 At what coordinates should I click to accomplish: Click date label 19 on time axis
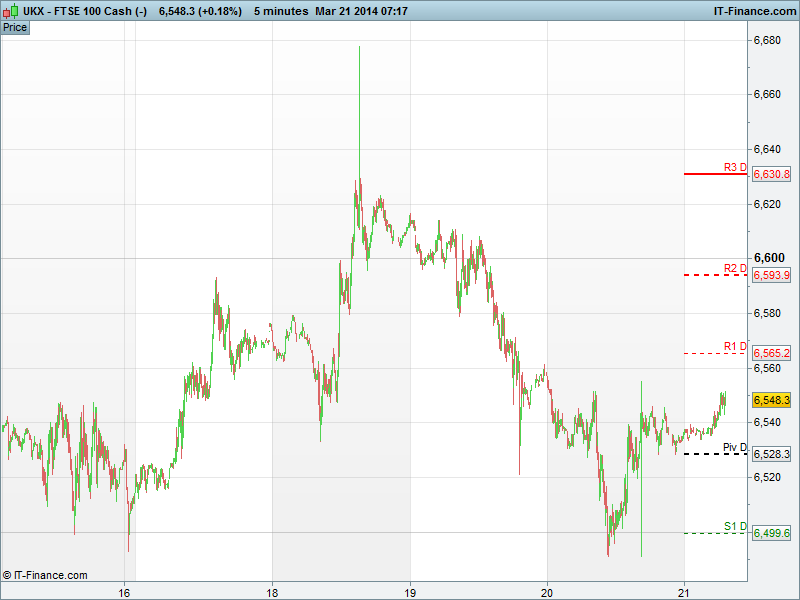click(x=410, y=591)
